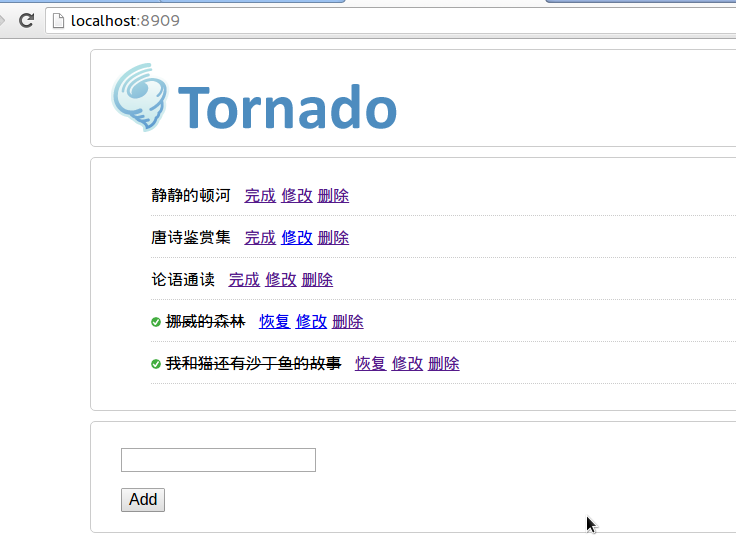This screenshot has width=736, height=545.
Task: Mark 静静的顿河 as 完成
Action: 260,195
